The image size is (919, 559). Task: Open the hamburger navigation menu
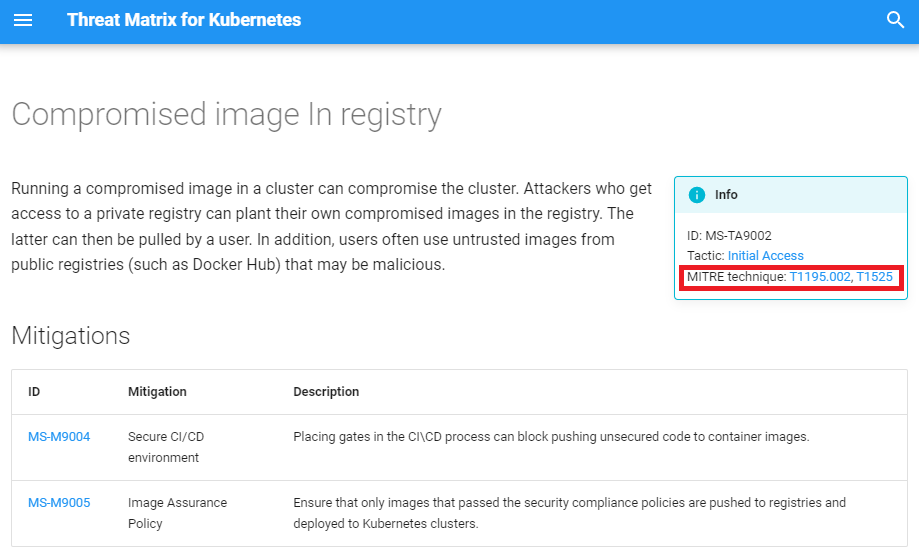(x=23, y=20)
